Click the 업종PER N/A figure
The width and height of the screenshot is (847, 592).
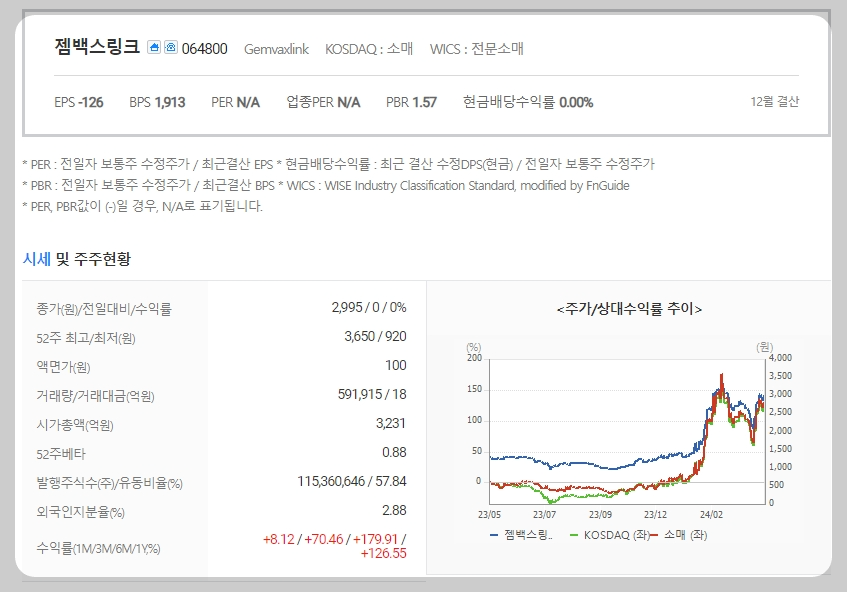pos(323,102)
